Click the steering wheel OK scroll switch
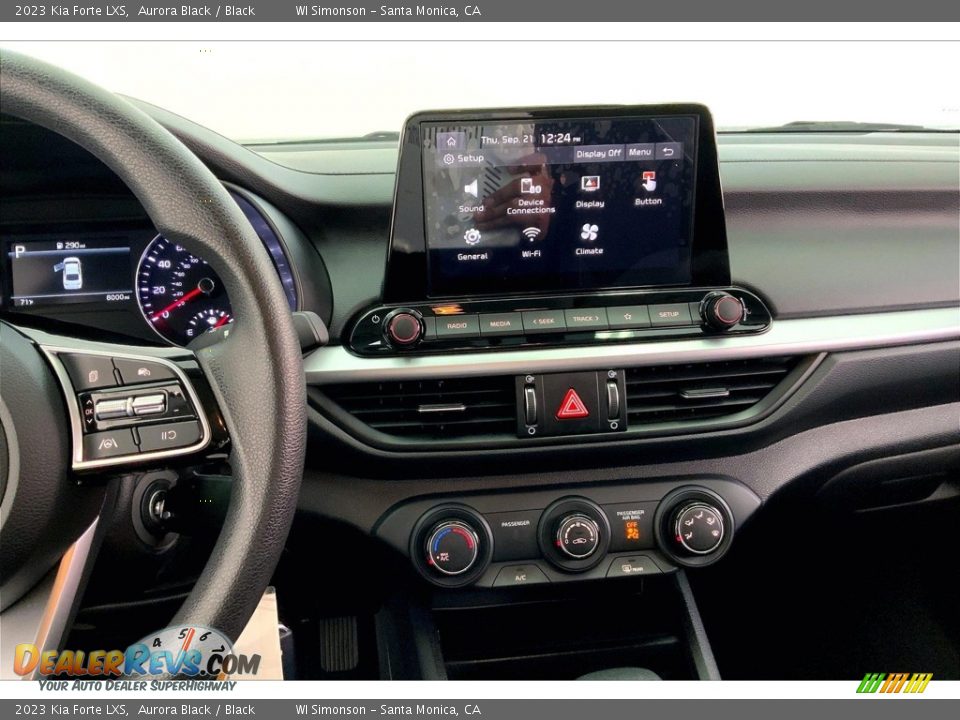The image size is (960, 720). [x=130, y=406]
